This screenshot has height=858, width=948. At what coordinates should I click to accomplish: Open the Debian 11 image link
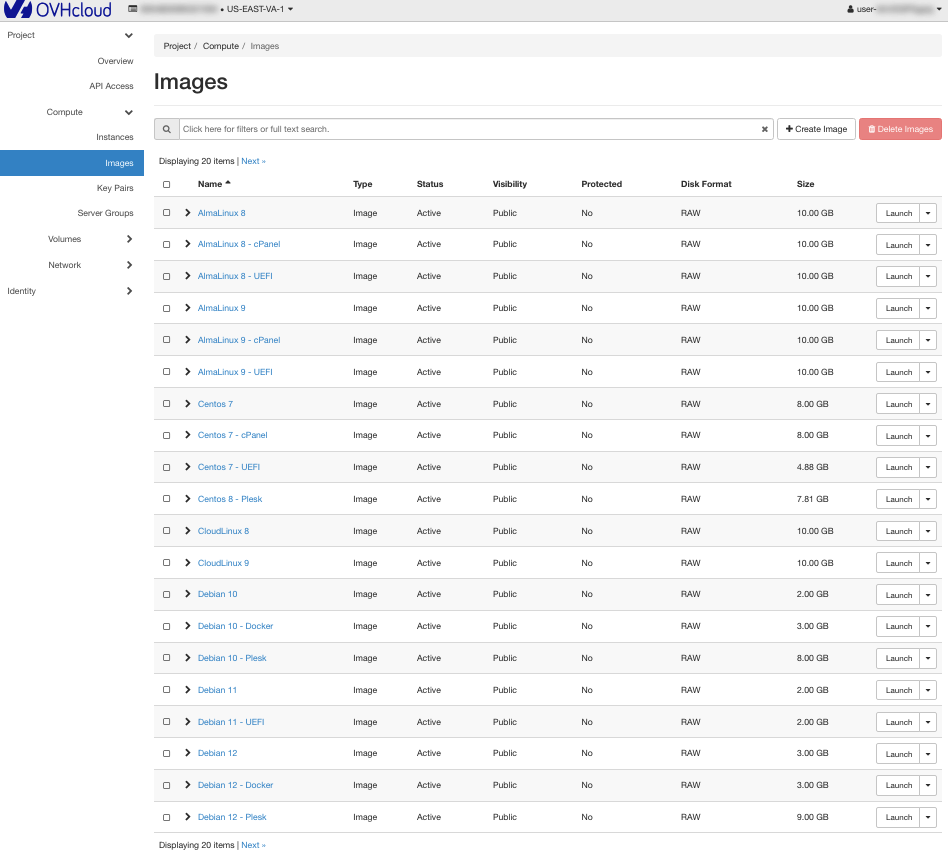click(x=217, y=690)
